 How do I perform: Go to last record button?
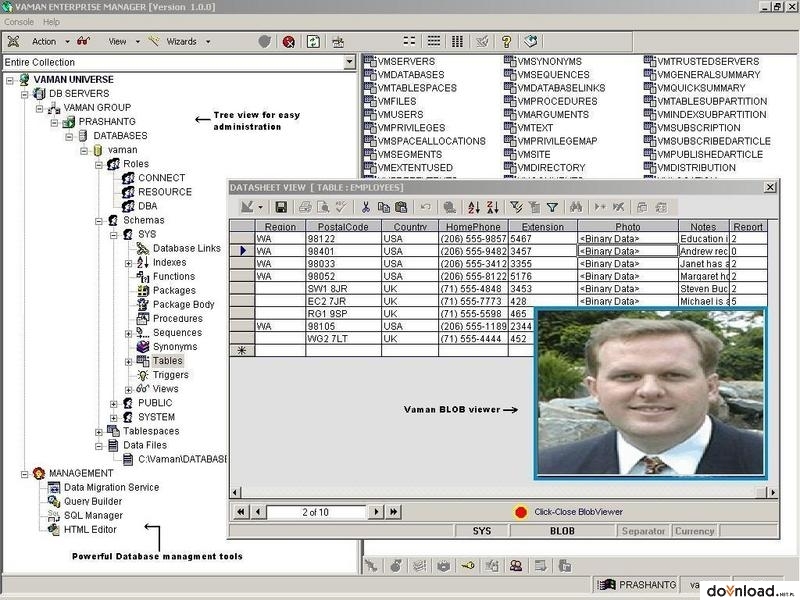[393, 512]
